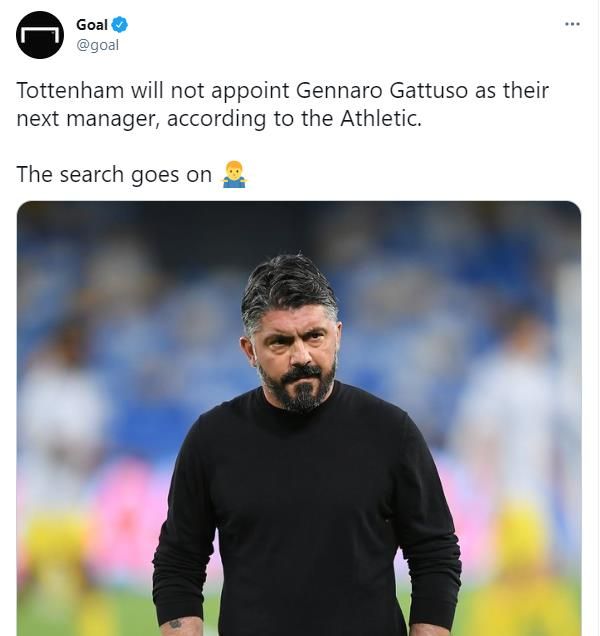Click the shrugging person emoji
The height and width of the screenshot is (636, 600).
234,175
